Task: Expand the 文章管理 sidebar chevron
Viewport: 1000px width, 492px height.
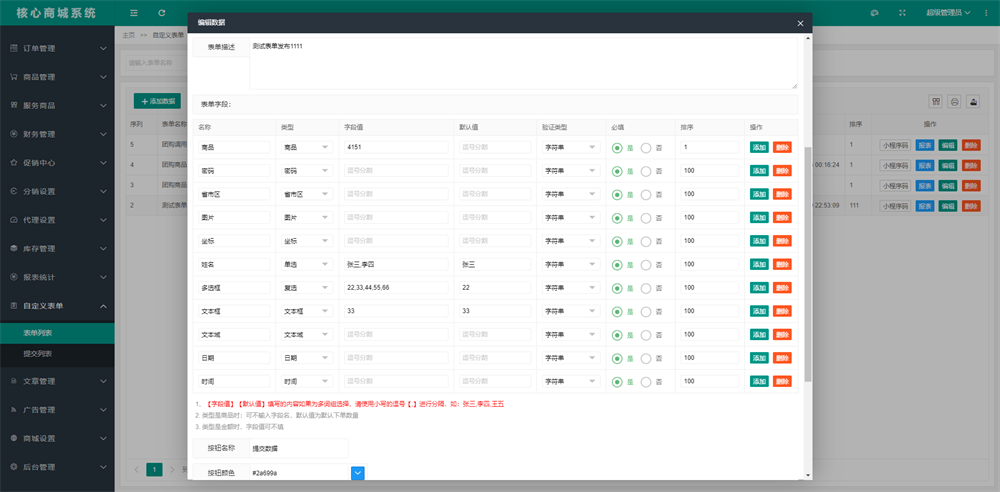Action: coord(103,382)
